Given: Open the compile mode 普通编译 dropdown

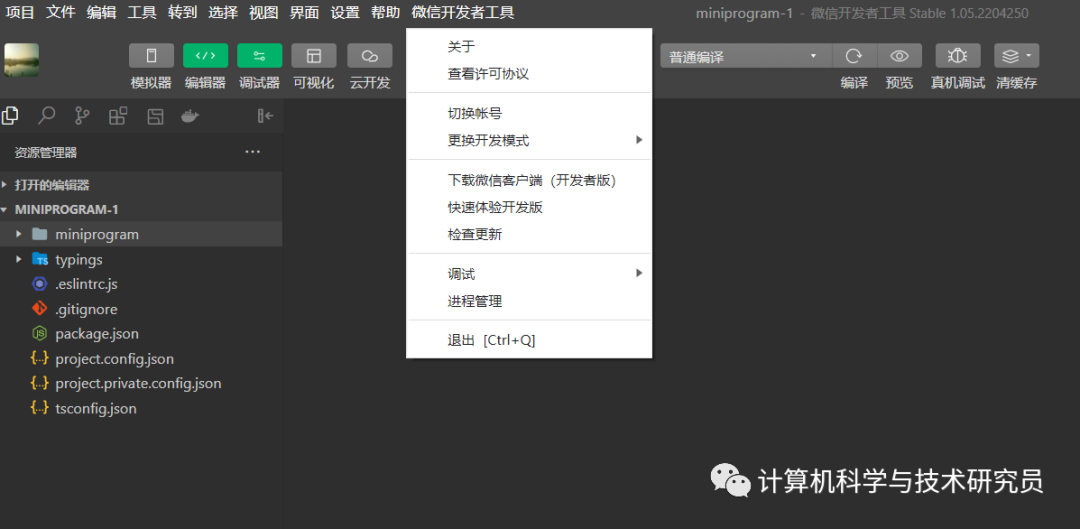Looking at the screenshot, I should pyautogui.click(x=746, y=56).
